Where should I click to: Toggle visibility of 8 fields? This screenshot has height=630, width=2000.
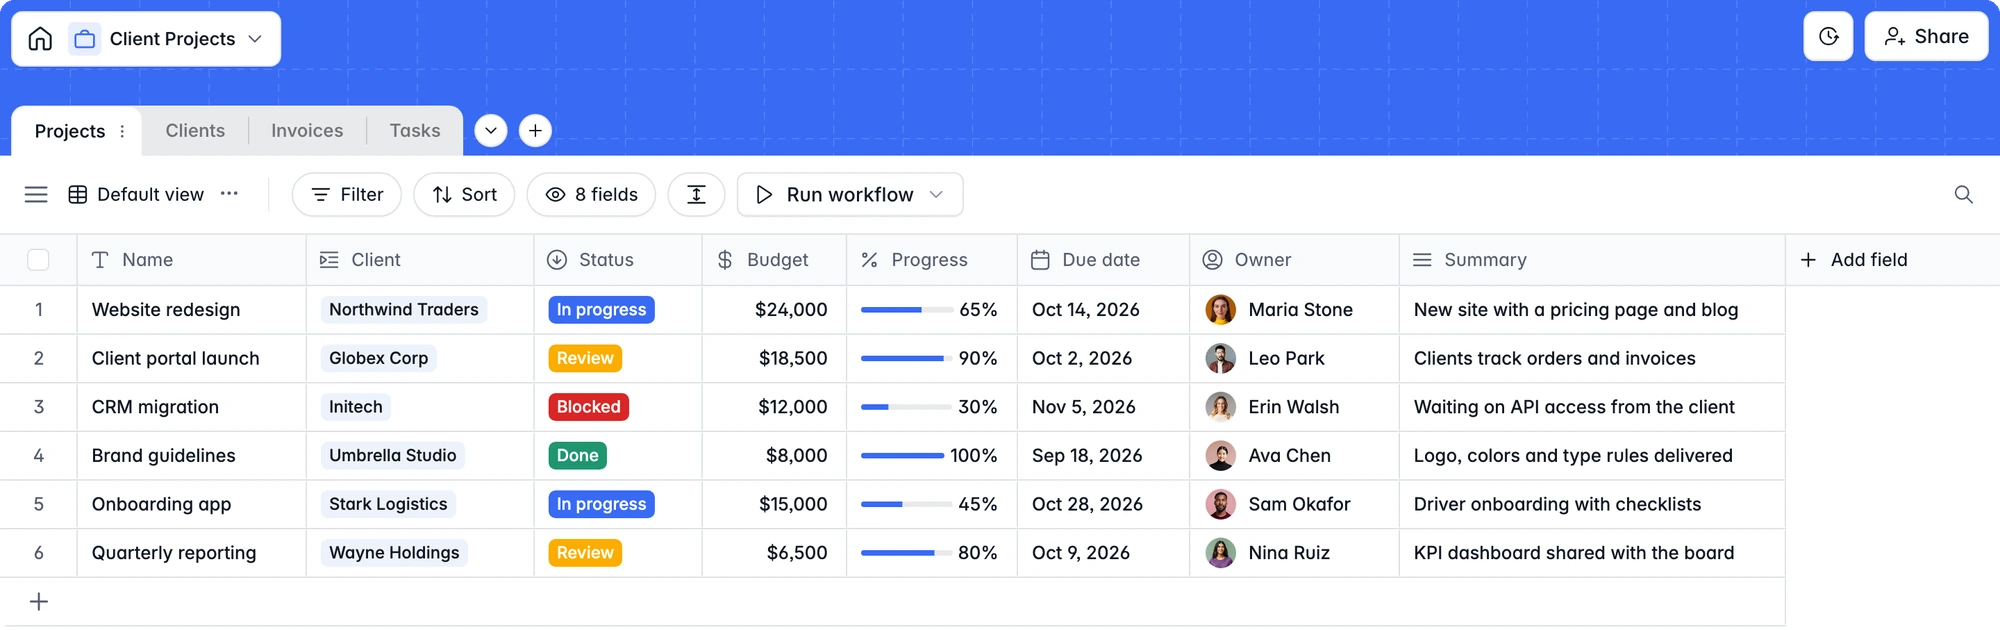tap(591, 194)
